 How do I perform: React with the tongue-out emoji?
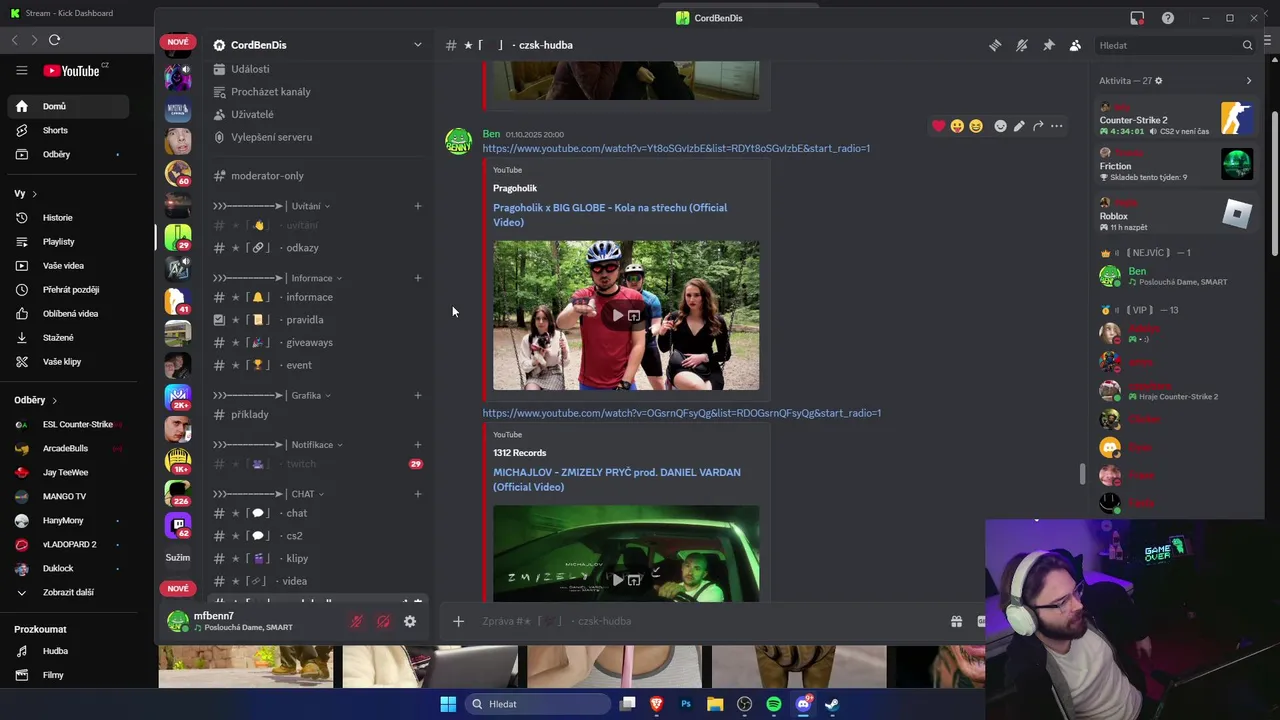[957, 126]
